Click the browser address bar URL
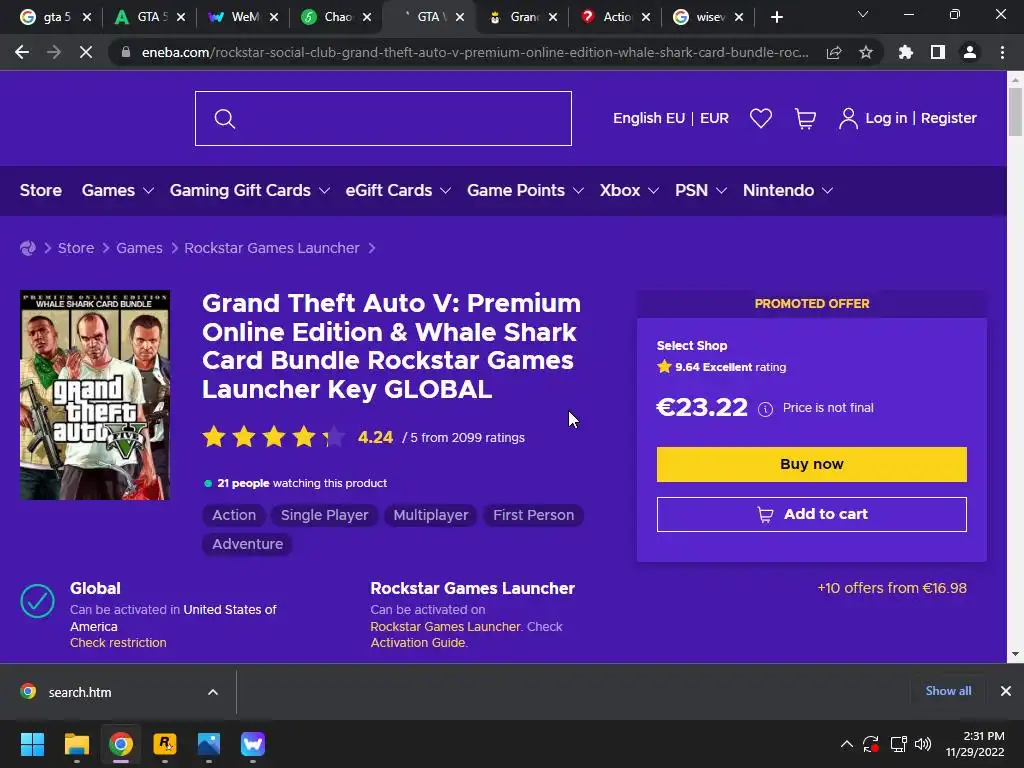This screenshot has height=768, width=1024. 475,52
